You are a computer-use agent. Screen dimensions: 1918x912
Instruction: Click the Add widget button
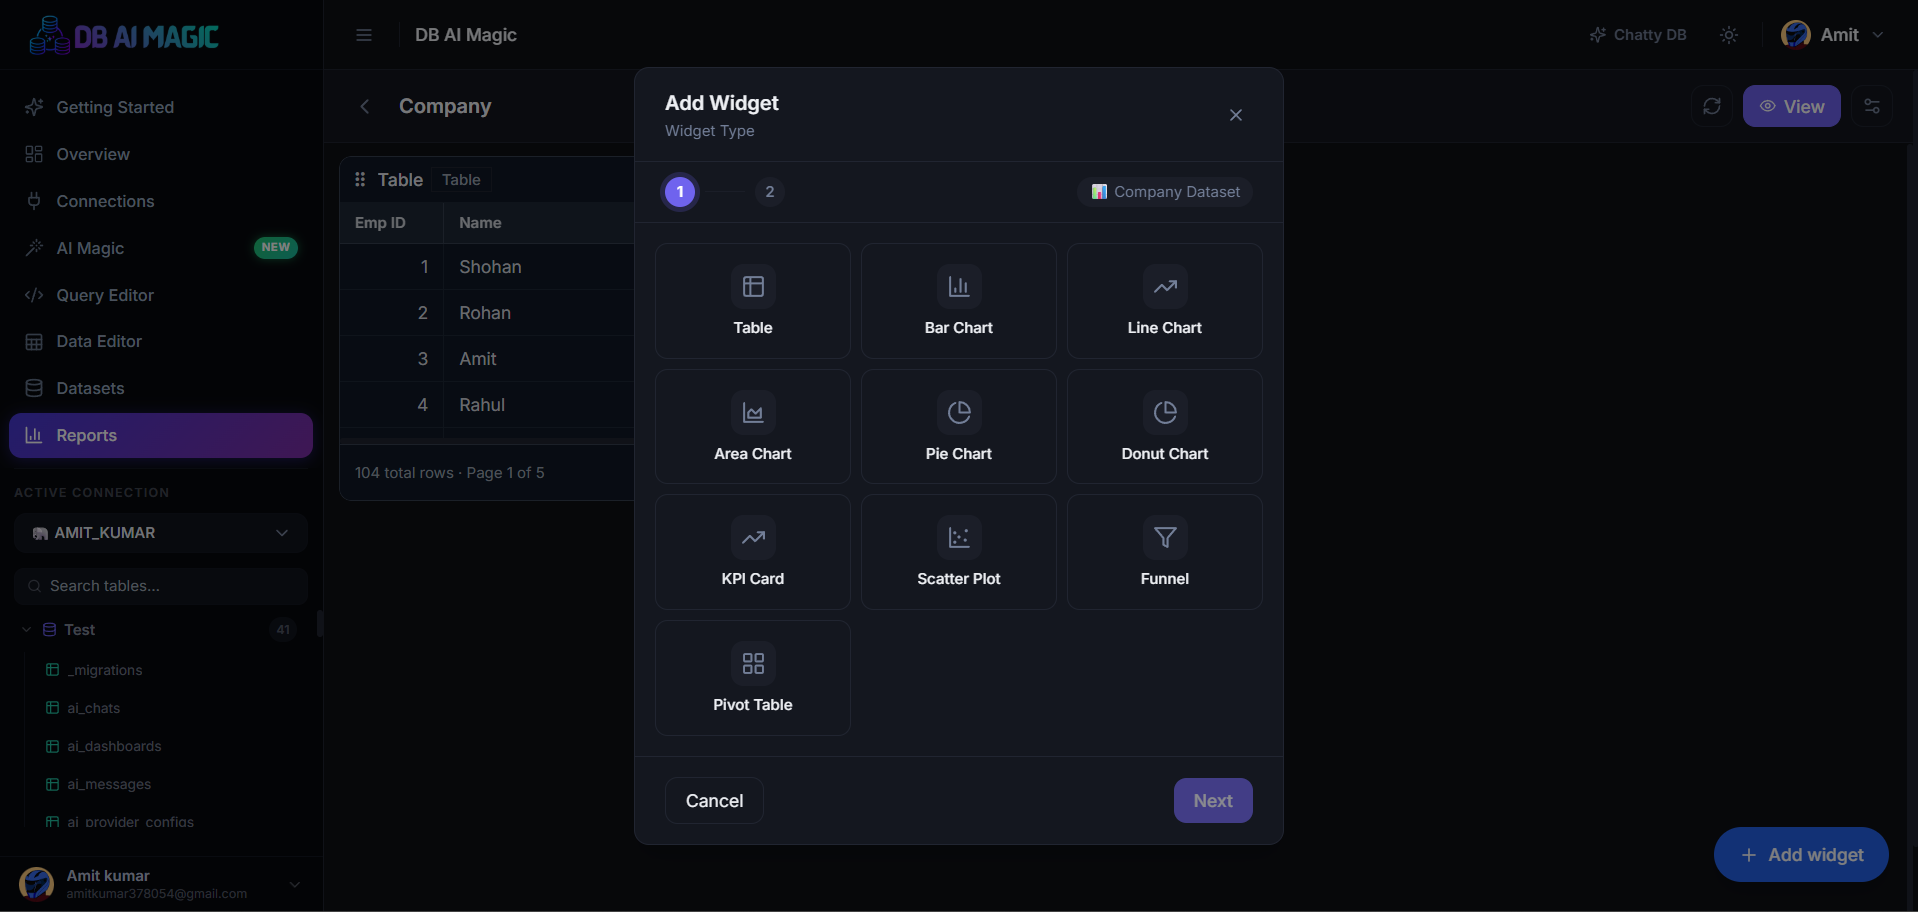tap(1801, 855)
